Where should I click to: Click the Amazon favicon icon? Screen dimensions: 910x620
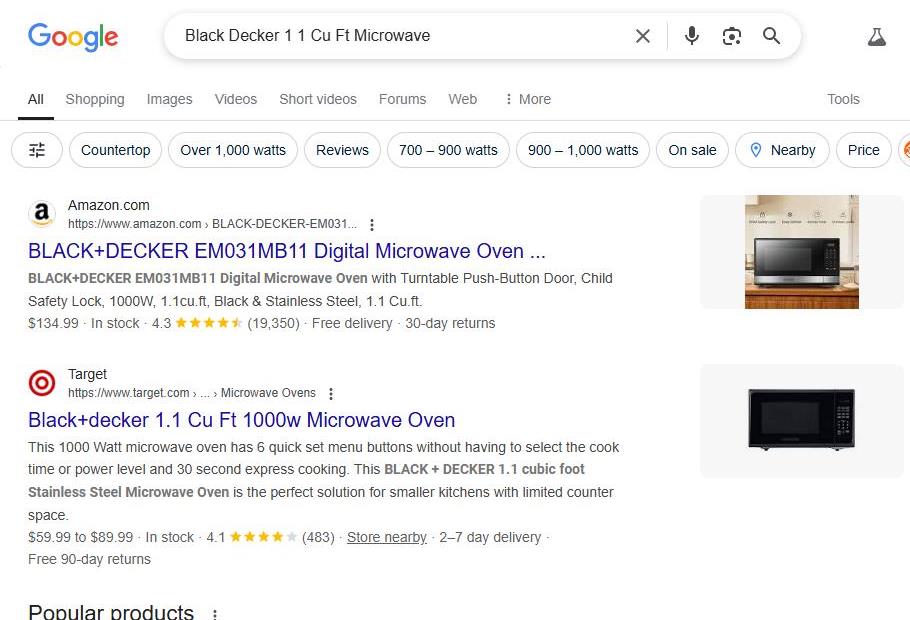pyautogui.click(x=42, y=214)
